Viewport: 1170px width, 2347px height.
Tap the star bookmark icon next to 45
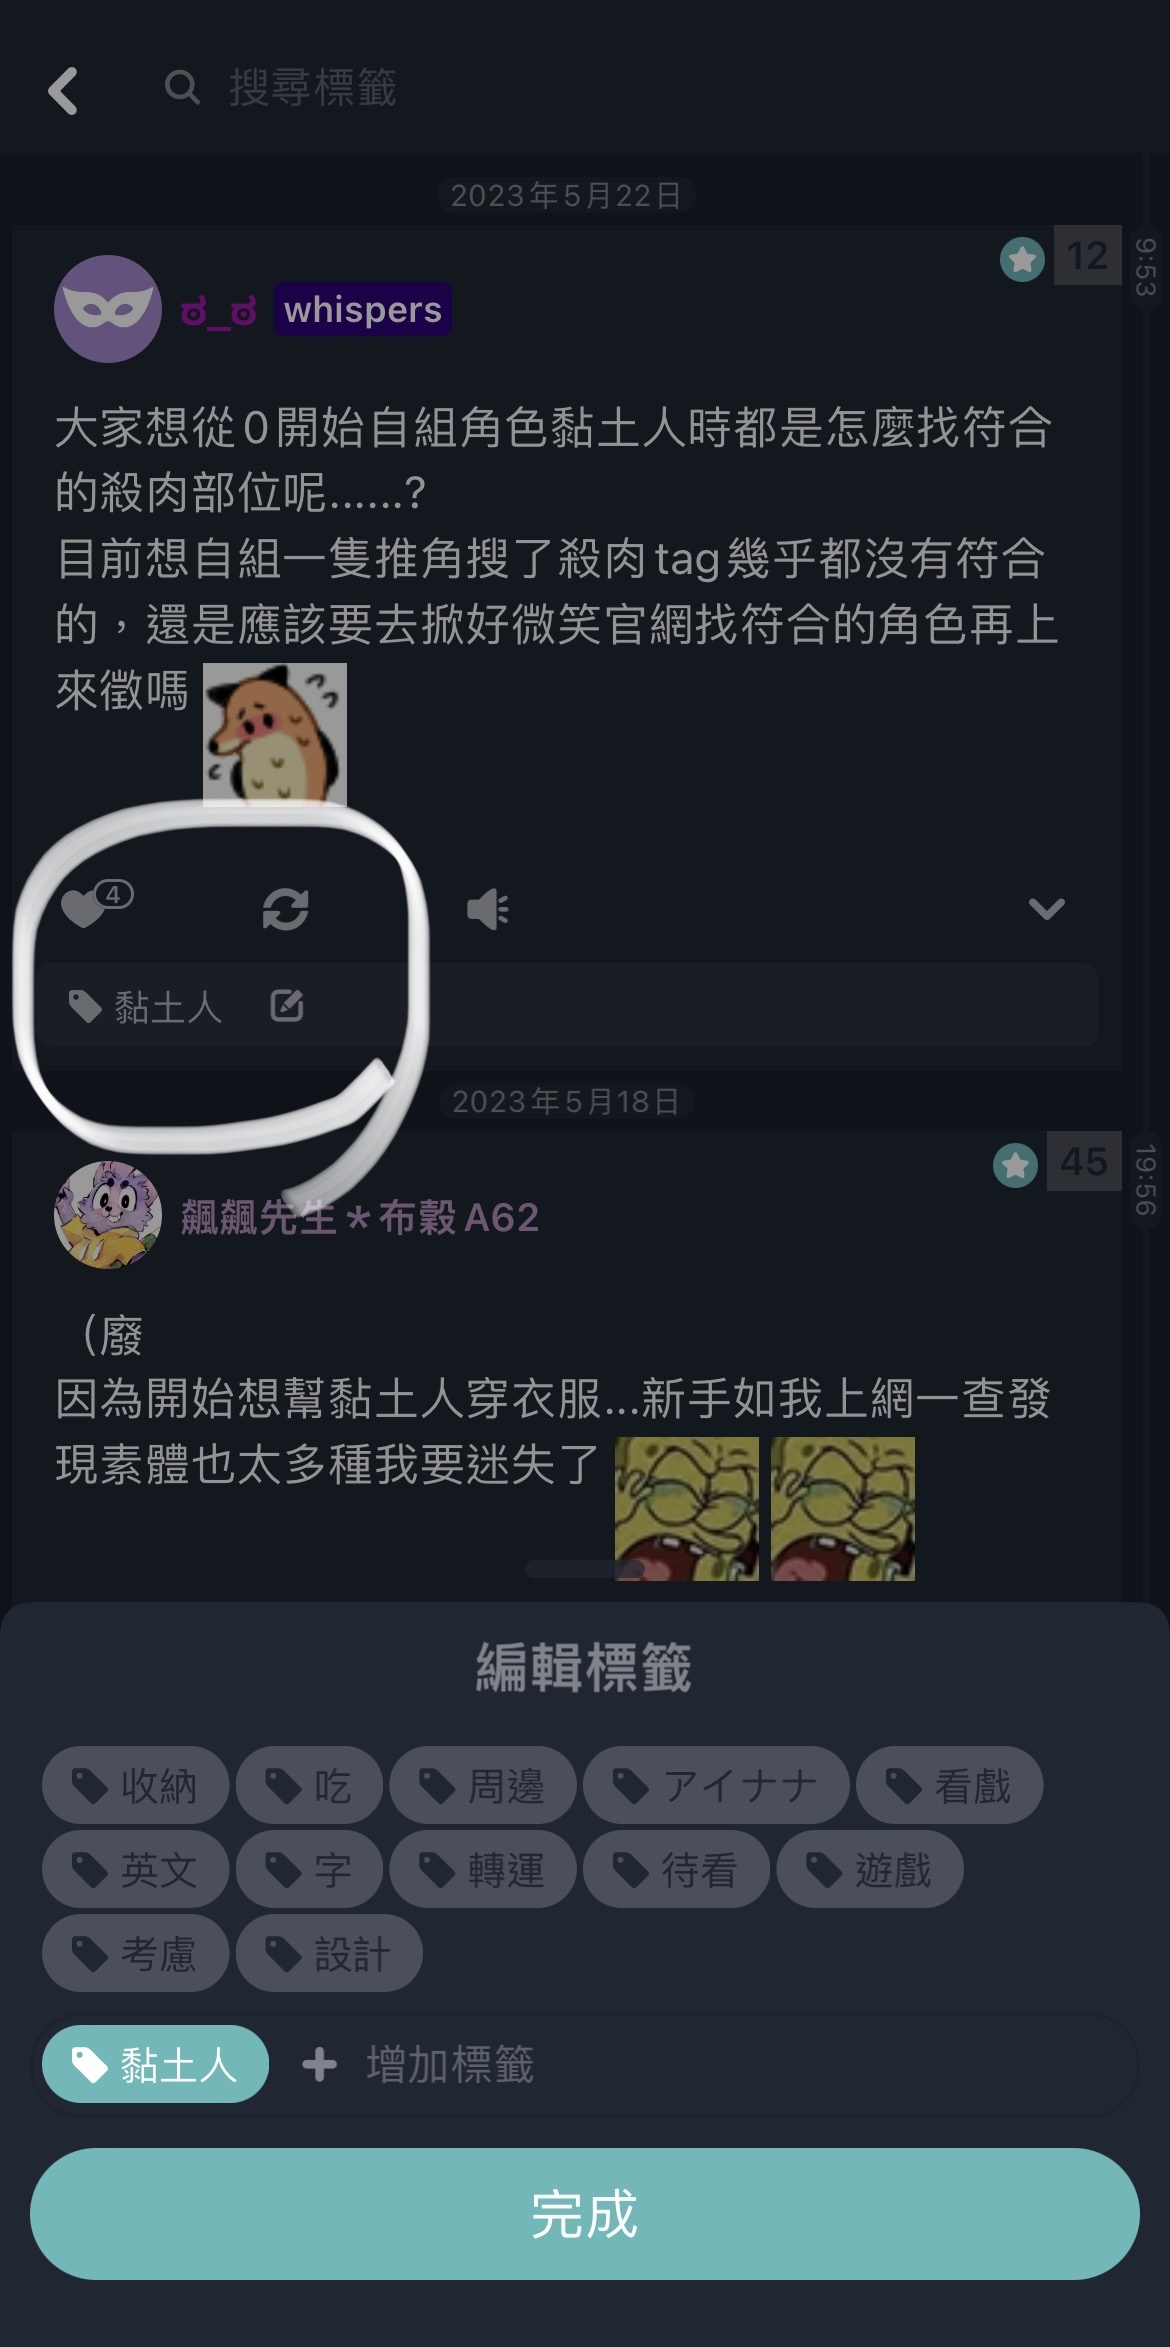(x=1015, y=1165)
